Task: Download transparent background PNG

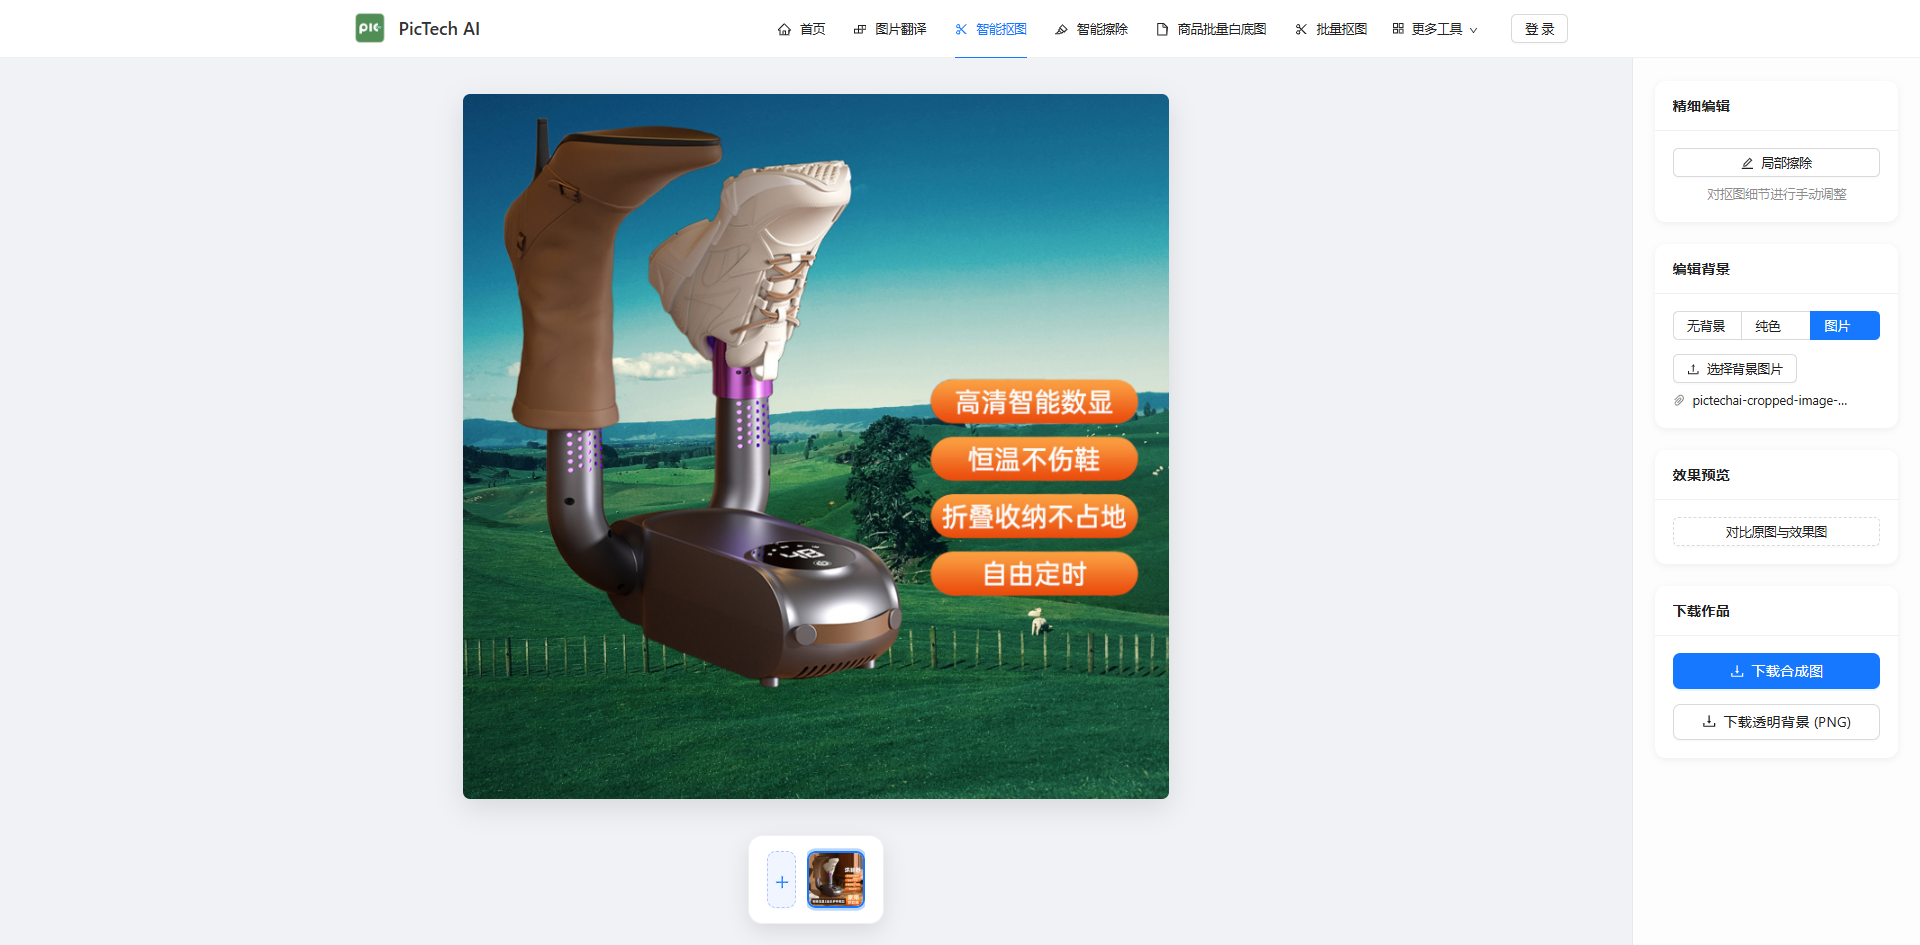Action: pos(1776,722)
